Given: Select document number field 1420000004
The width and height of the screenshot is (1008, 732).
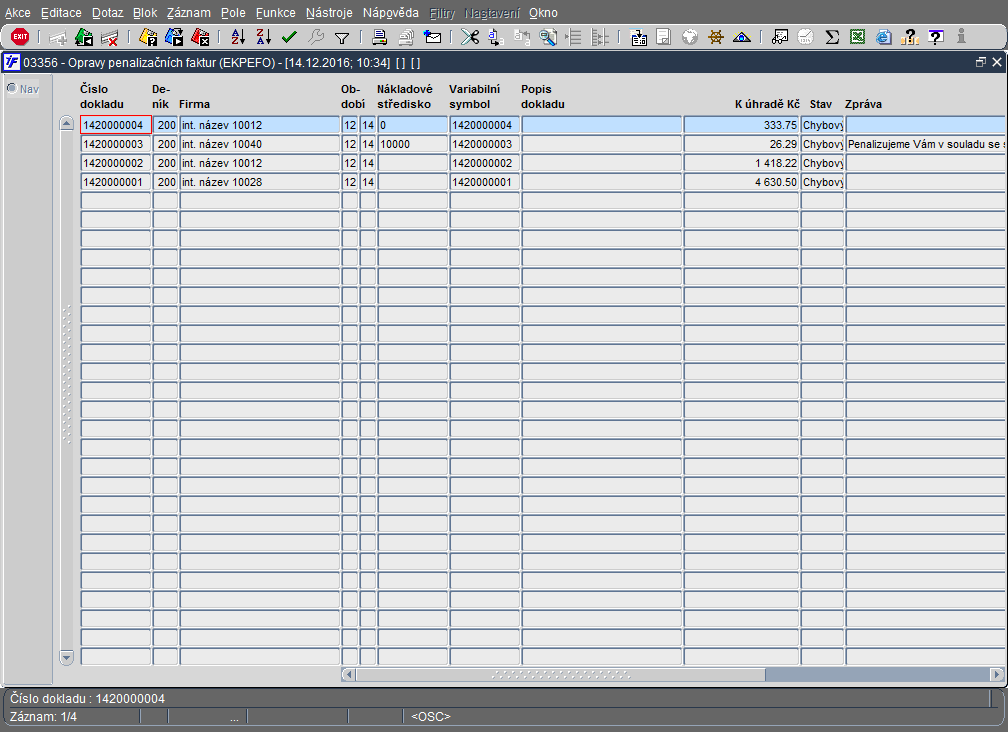Looking at the screenshot, I should pyautogui.click(x=116, y=125).
